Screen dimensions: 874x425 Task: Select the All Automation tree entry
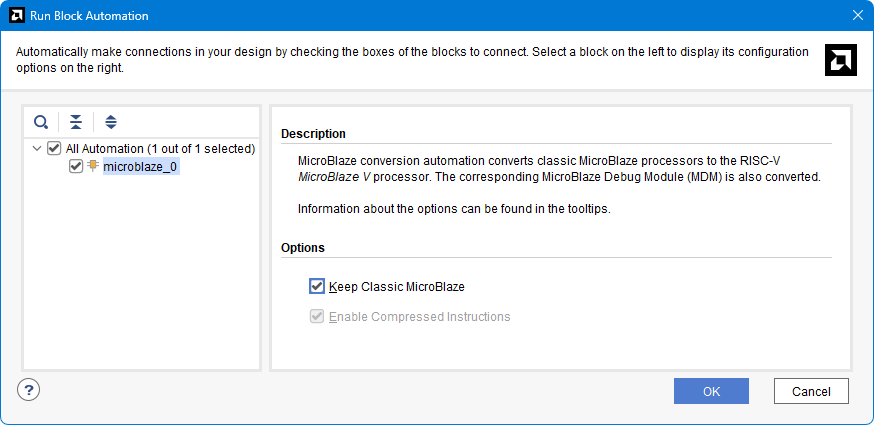[x=161, y=149]
